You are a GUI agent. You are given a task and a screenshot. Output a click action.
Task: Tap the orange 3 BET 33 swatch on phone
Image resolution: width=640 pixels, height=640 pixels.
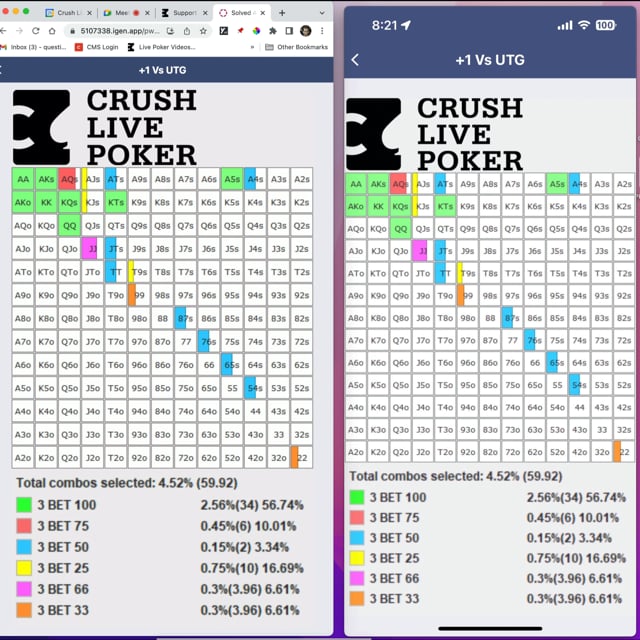coord(357,599)
